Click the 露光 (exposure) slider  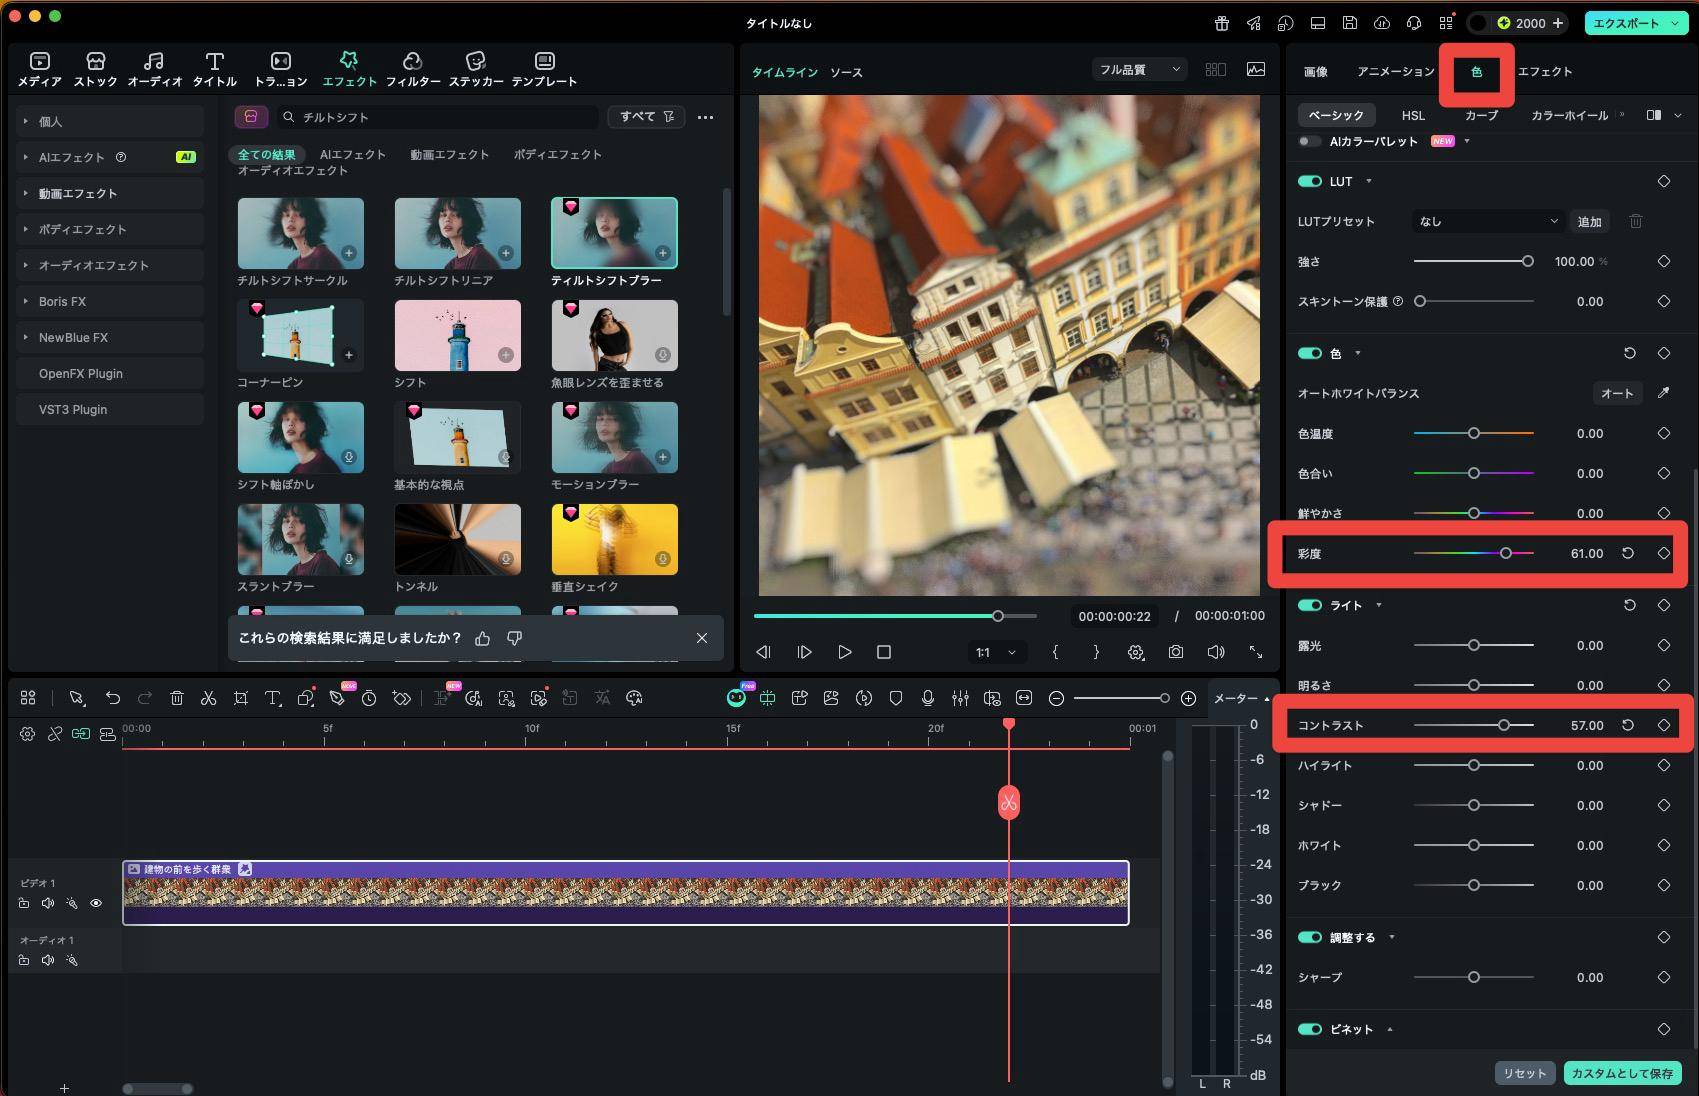point(1474,645)
